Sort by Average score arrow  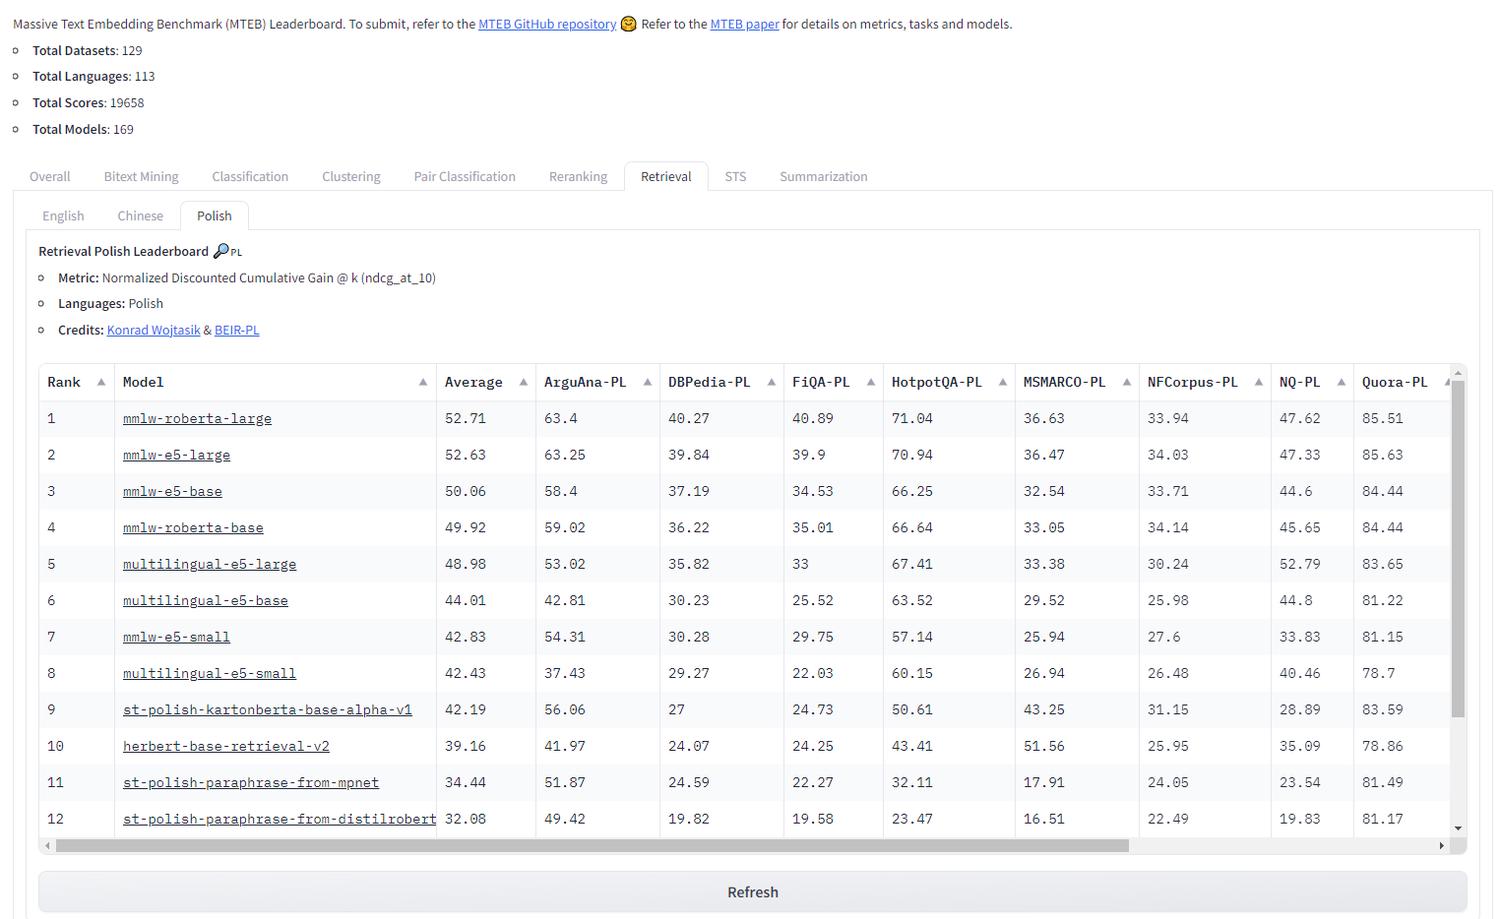[x=523, y=382]
